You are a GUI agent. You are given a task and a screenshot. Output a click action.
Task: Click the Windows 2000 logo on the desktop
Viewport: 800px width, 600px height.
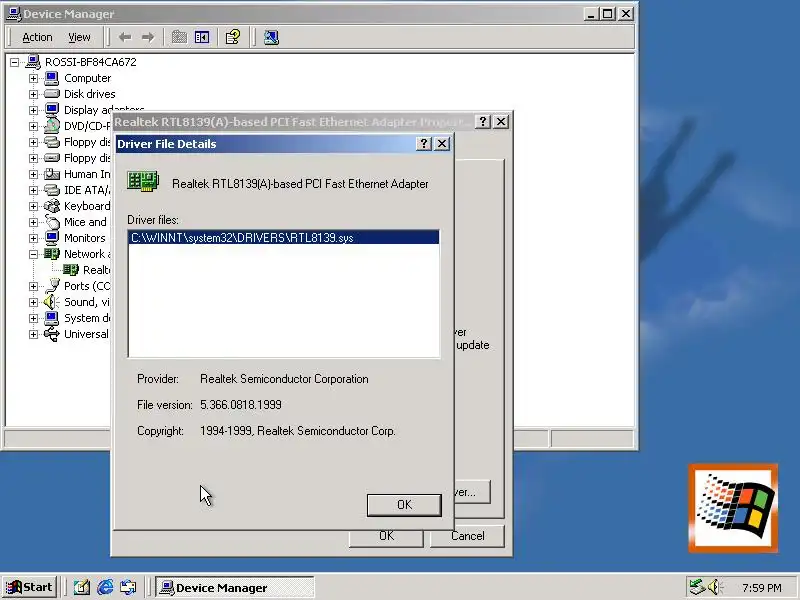pyautogui.click(x=733, y=508)
